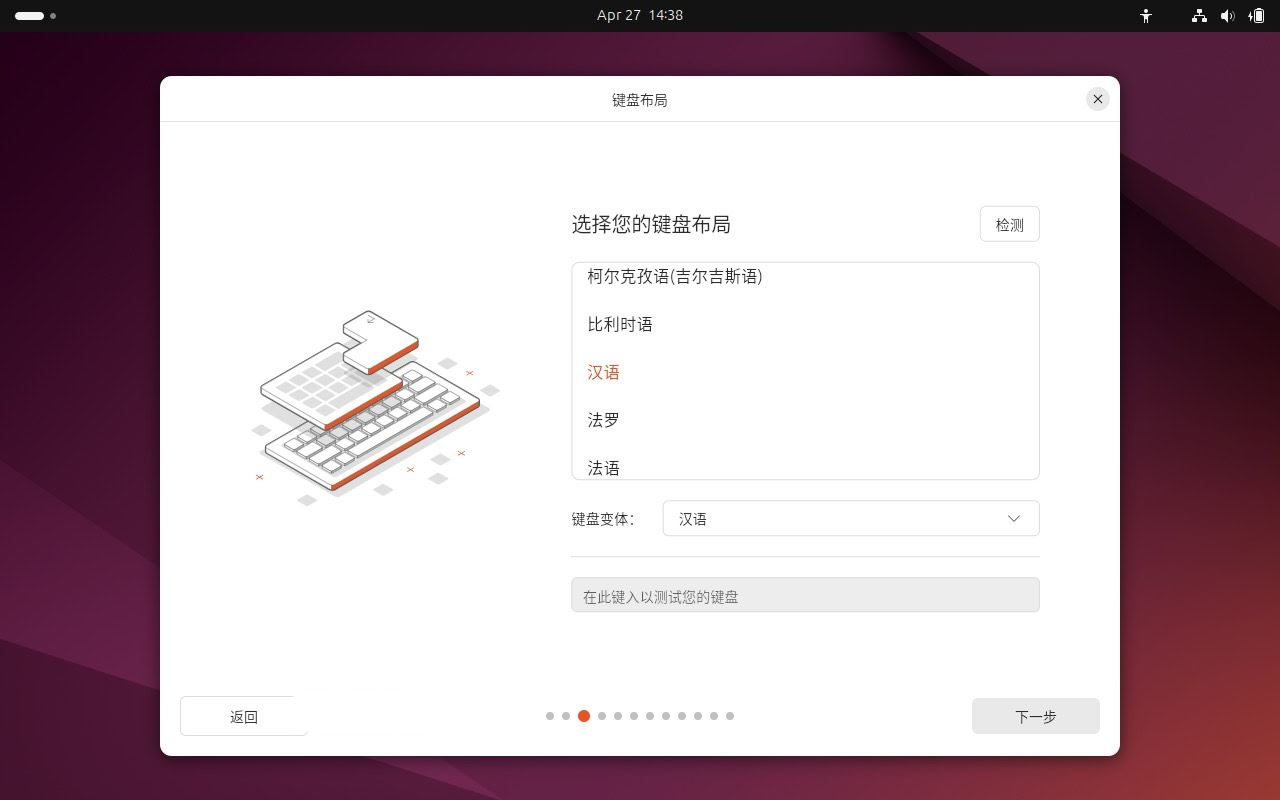Check battery status from the top bar icon

pyautogui.click(x=1258, y=16)
